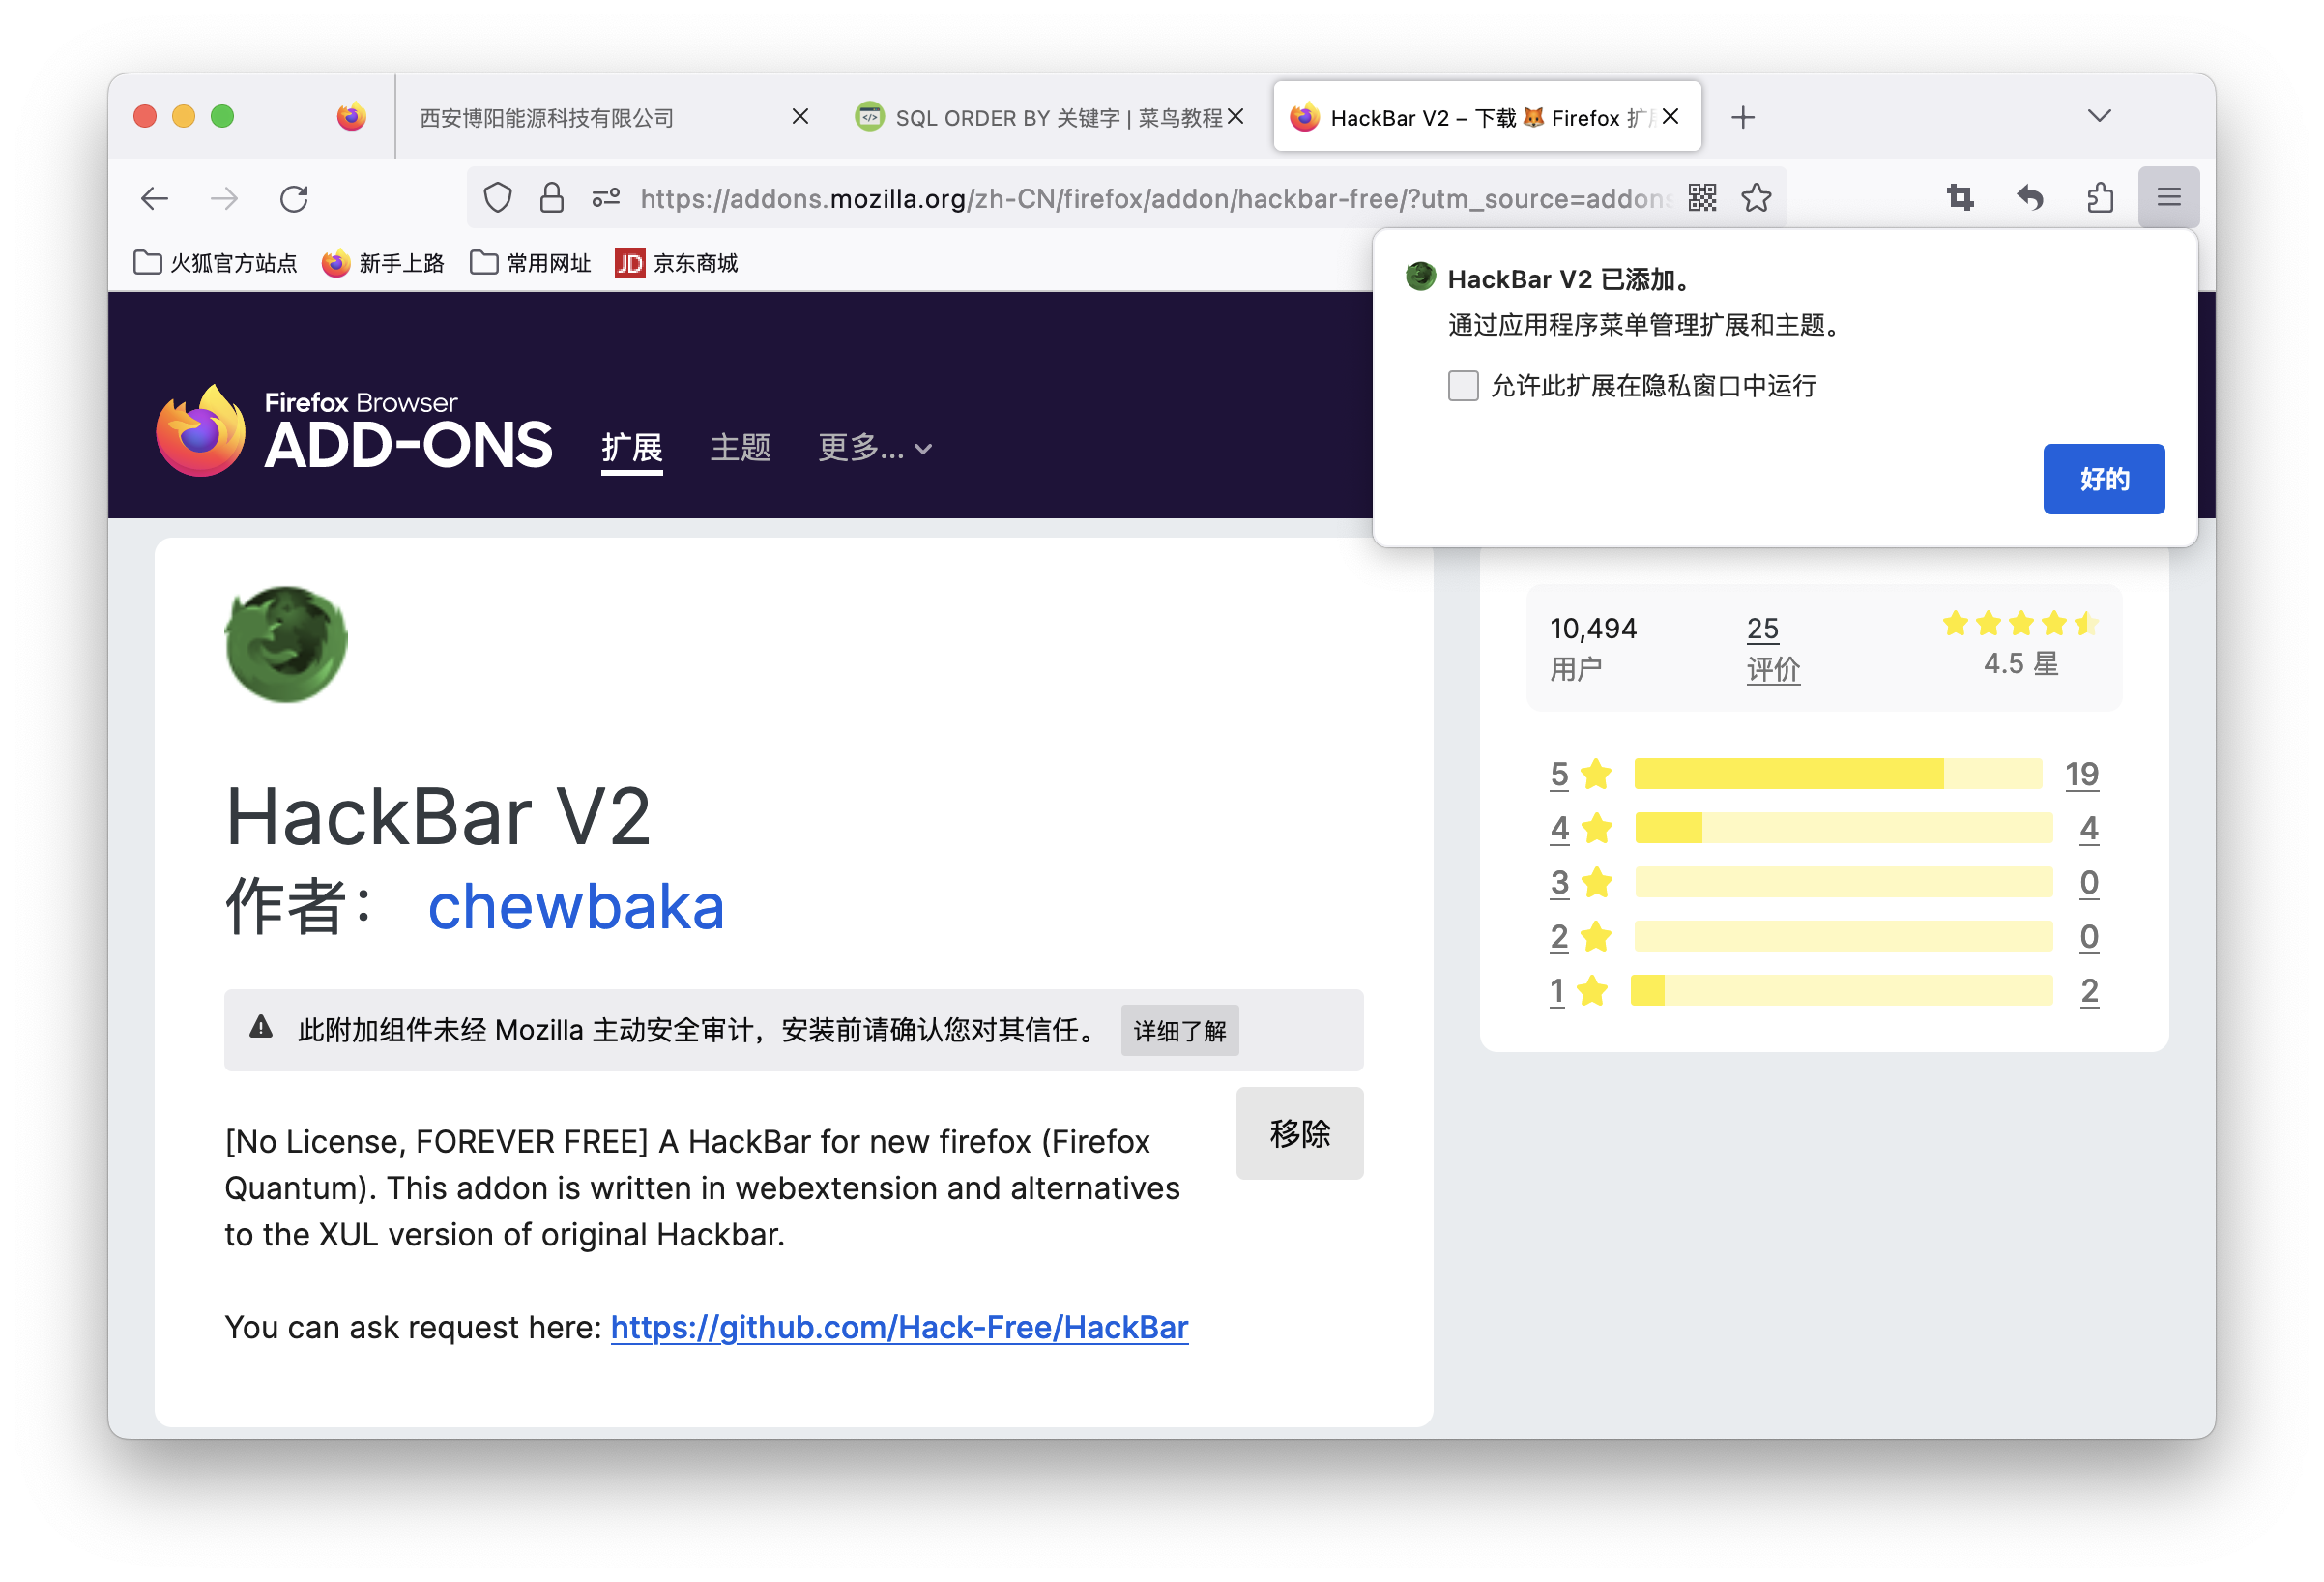Open 京东商城 bookmark

coord(676,263)
